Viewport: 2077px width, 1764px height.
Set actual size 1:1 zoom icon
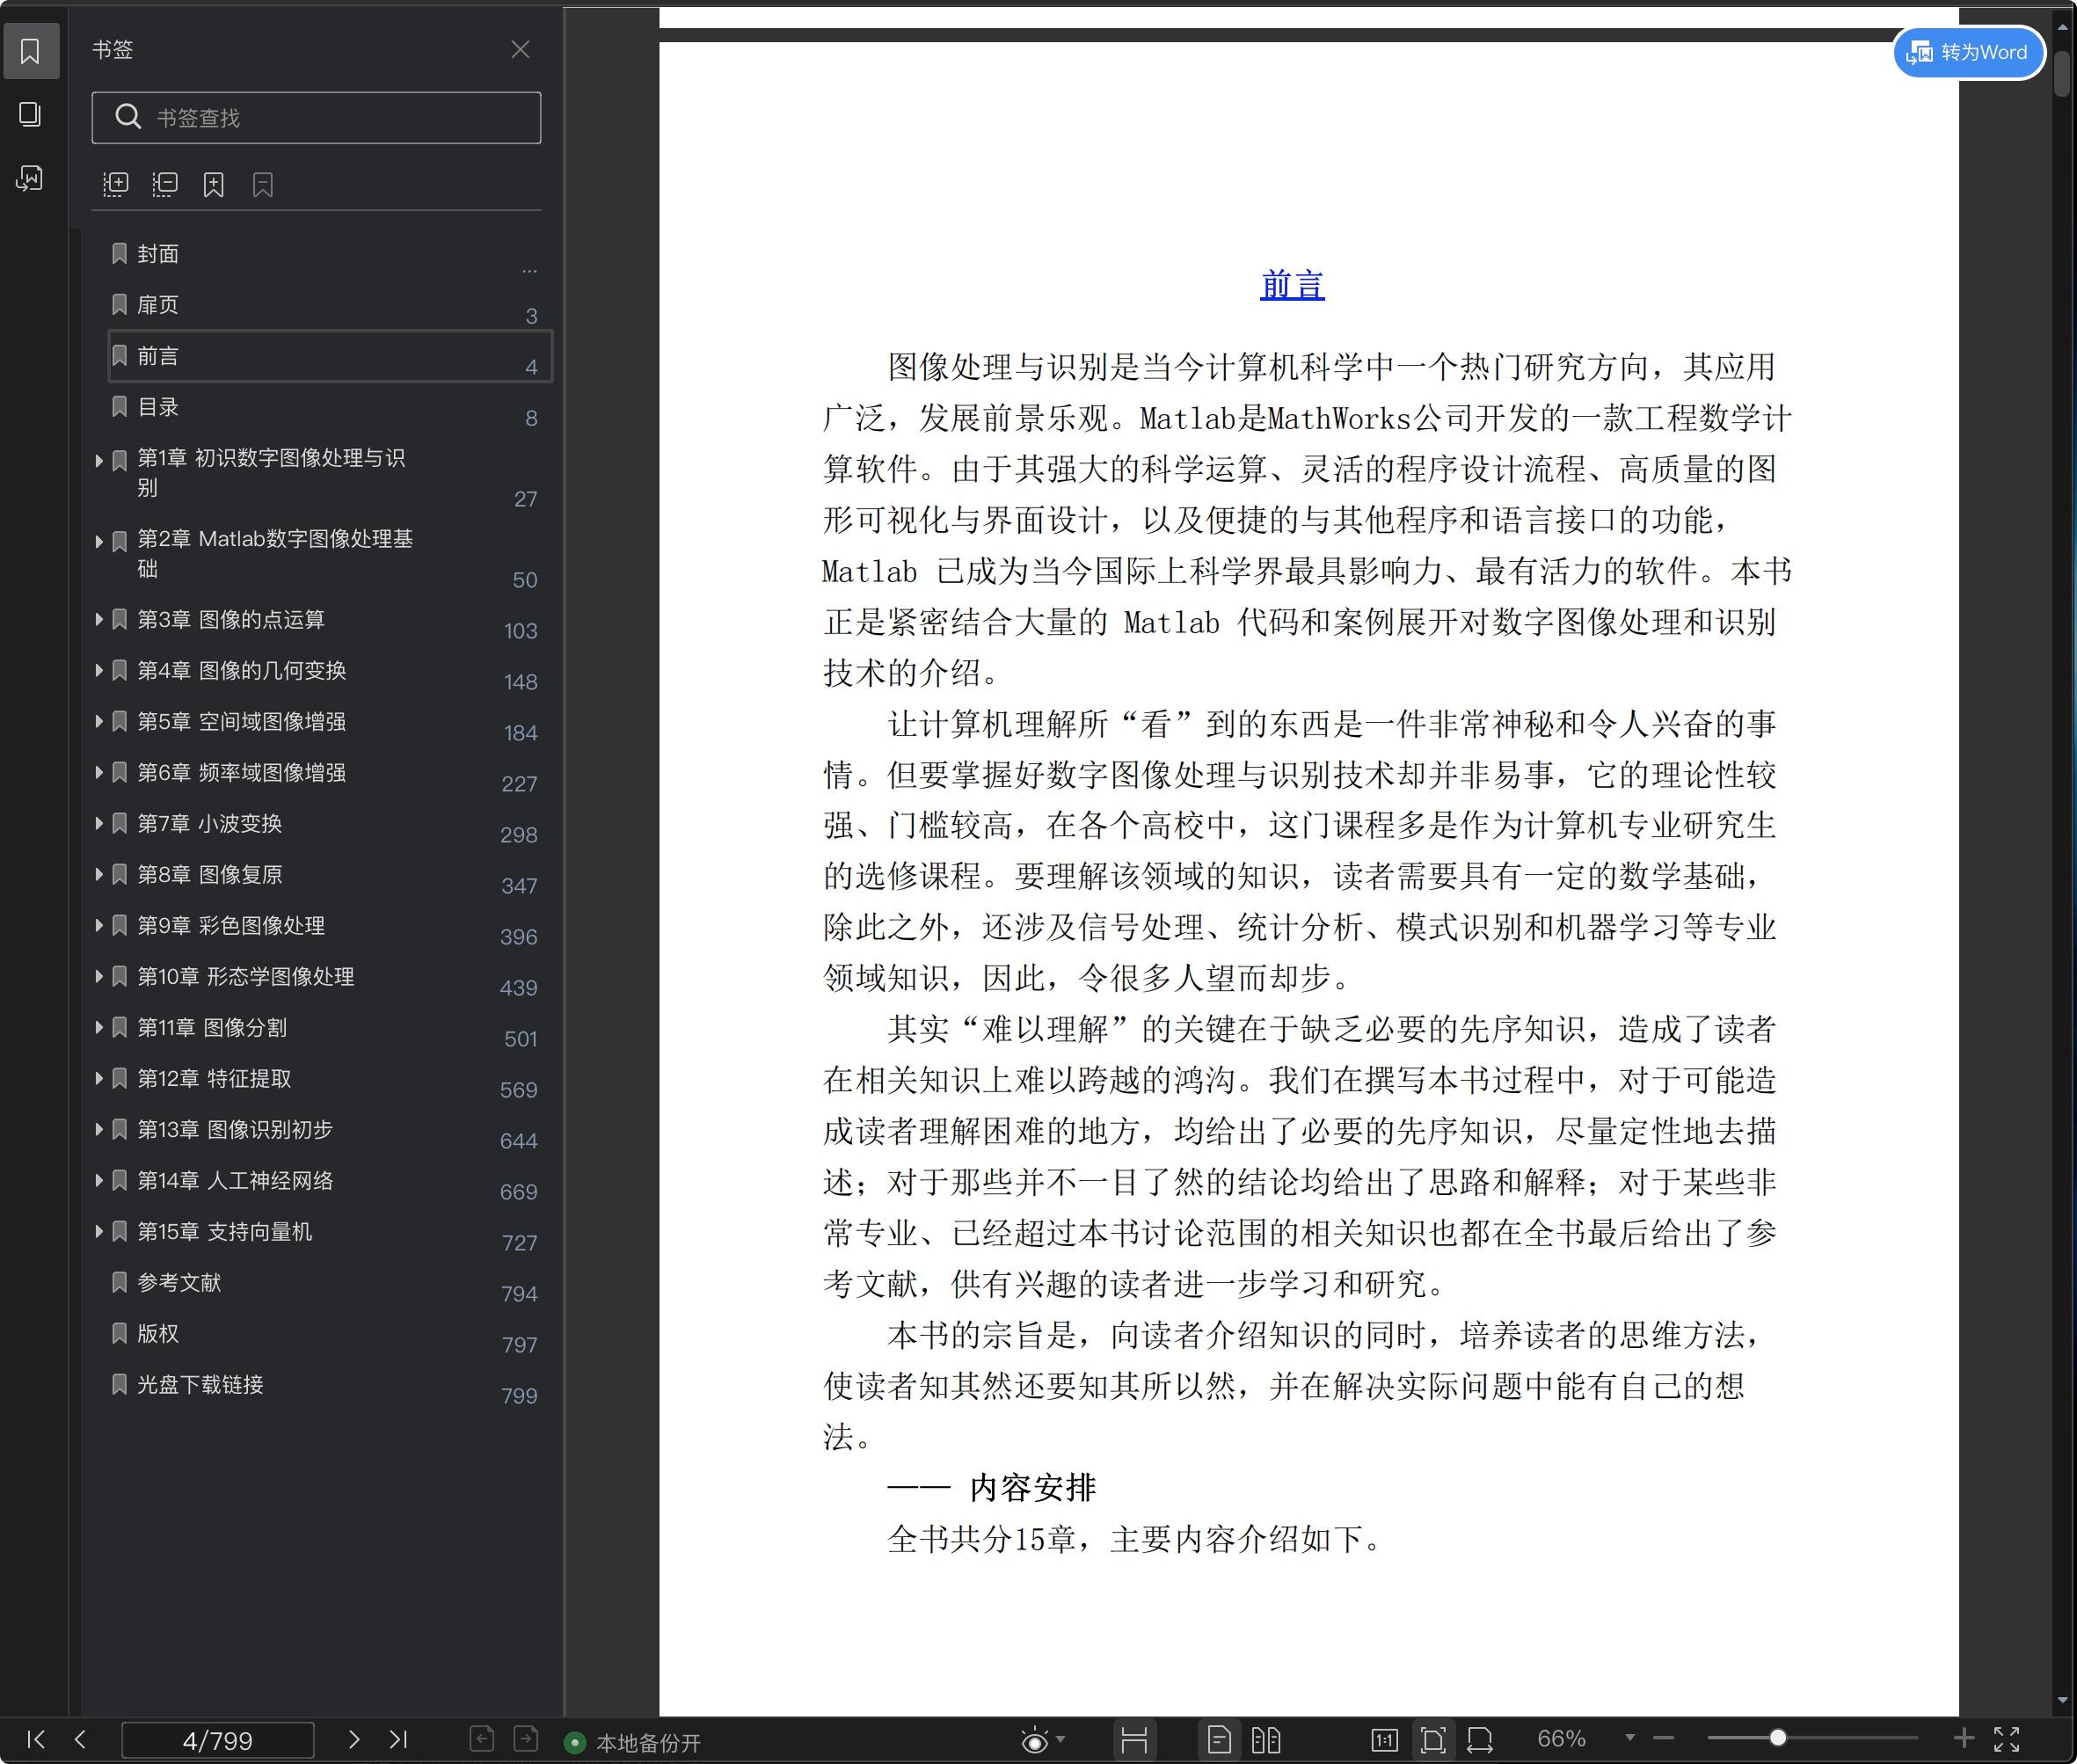click(1385, 1740)
